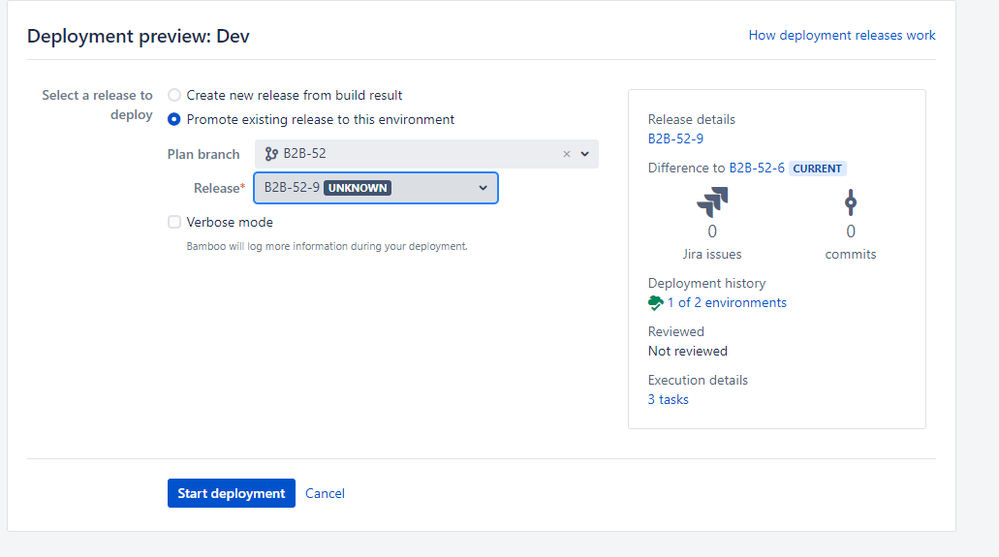Expand the Plan branch dropdown arrow
999x557 pixels.
click(585, 154)
